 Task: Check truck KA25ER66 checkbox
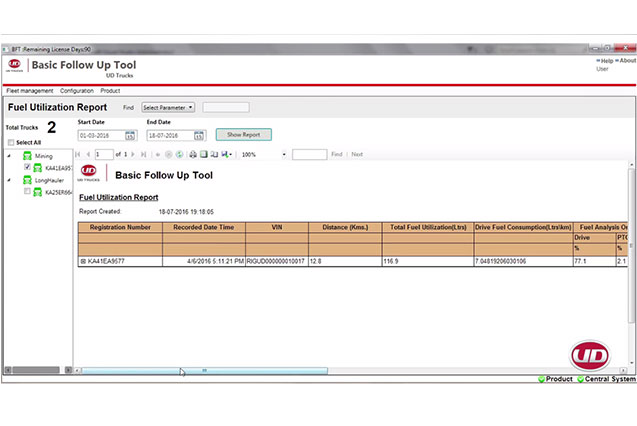point(27,191)
